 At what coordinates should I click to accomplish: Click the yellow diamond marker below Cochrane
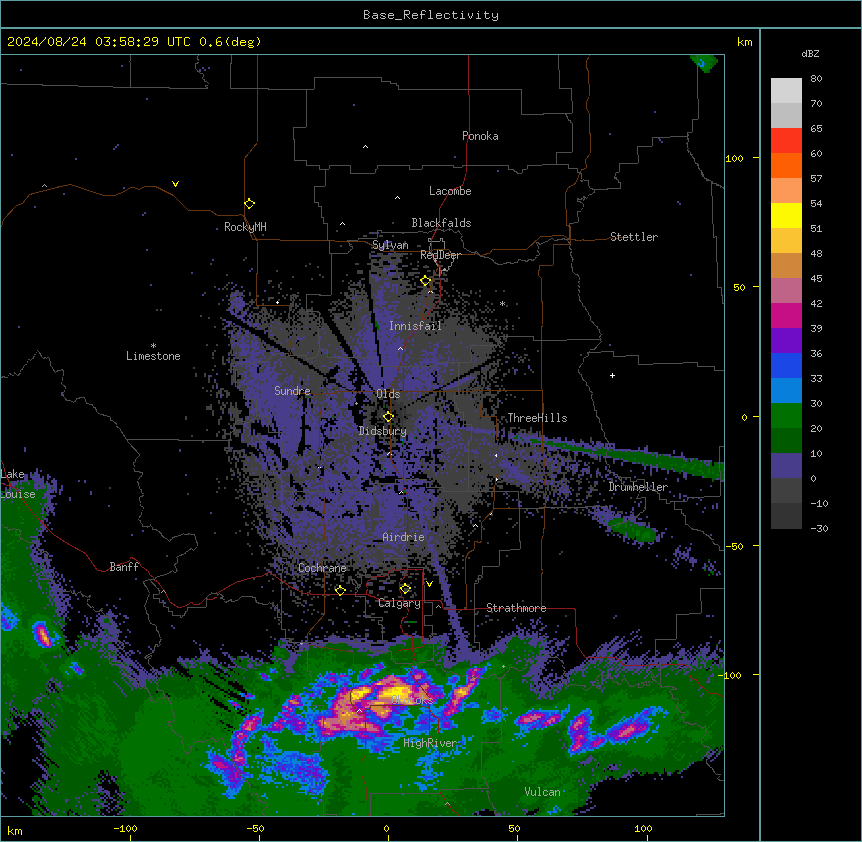pyautogui.click(x=340, y=590)
